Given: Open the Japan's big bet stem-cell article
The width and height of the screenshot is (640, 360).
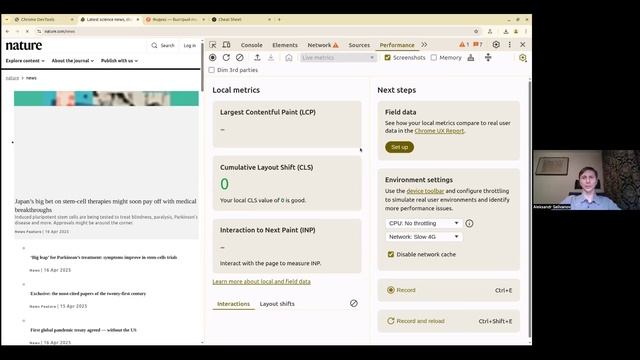Looking at the screenshot, I should (x=105, y=205).
